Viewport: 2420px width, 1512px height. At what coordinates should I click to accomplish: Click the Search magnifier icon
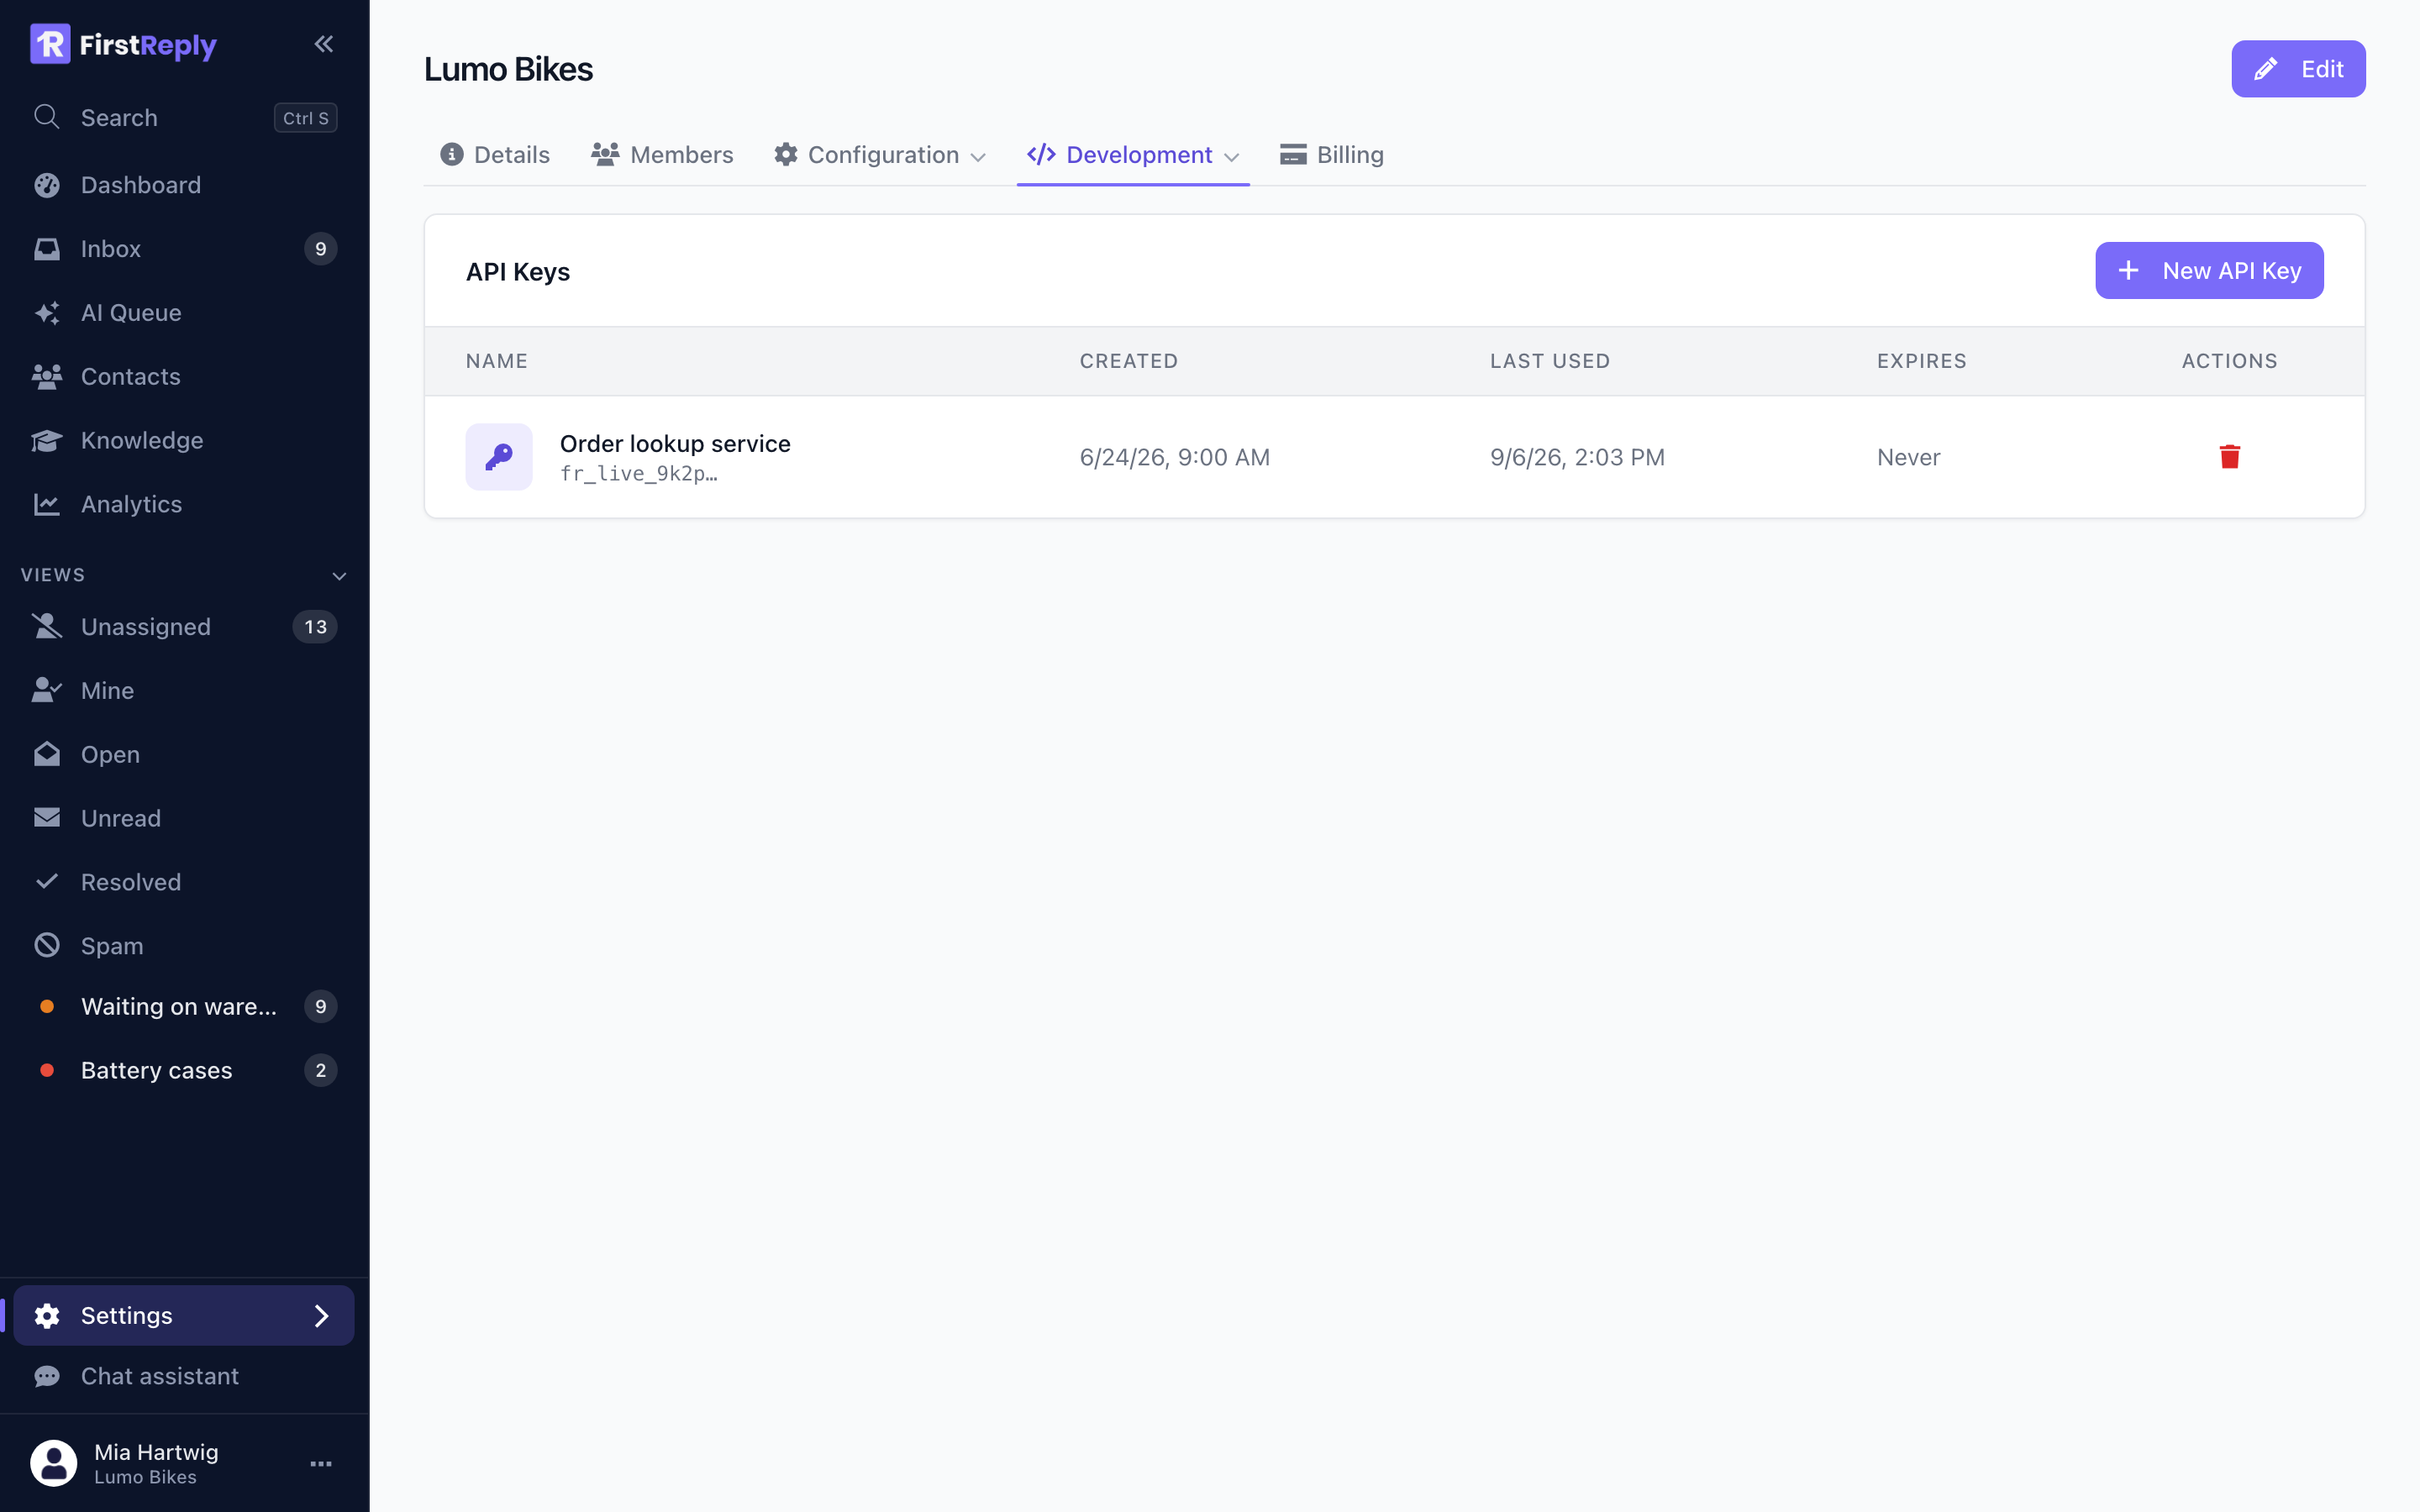46,117
